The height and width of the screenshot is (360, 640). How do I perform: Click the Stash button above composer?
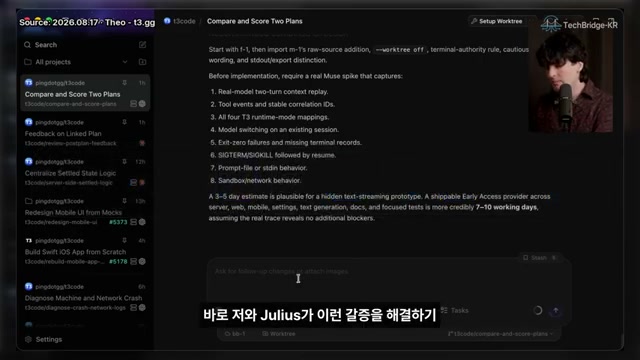[539, 258]
